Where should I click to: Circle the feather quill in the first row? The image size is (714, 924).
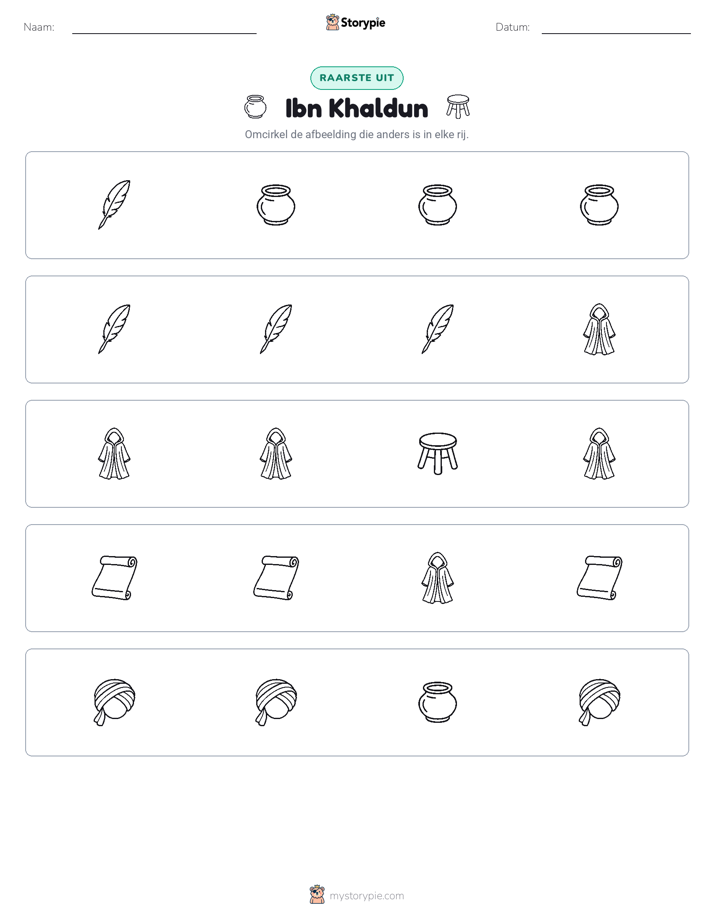[114, 205]
